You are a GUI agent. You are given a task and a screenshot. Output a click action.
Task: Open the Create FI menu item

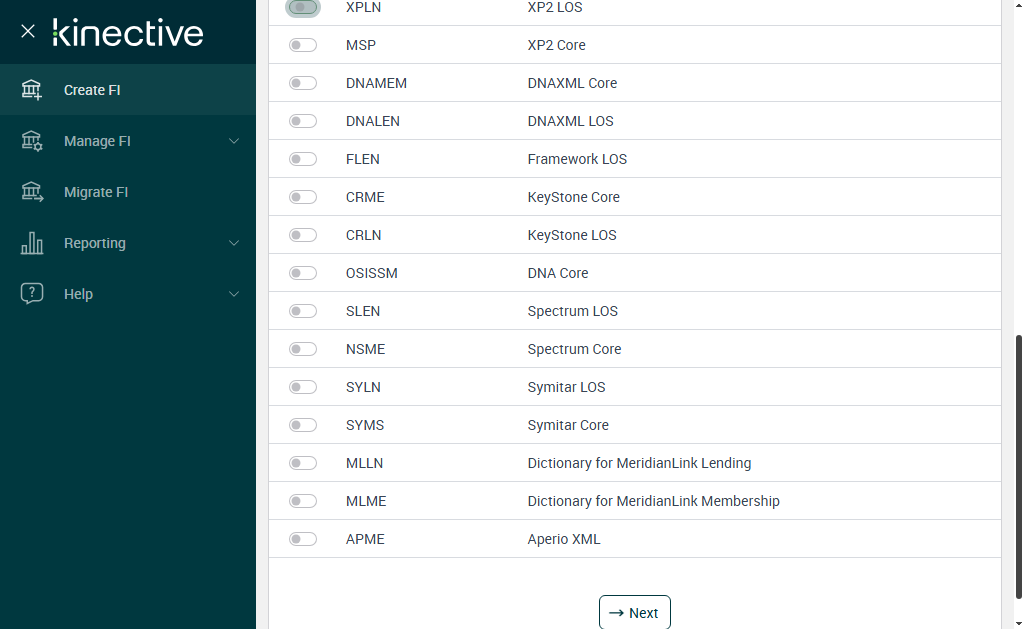[128, 89]
